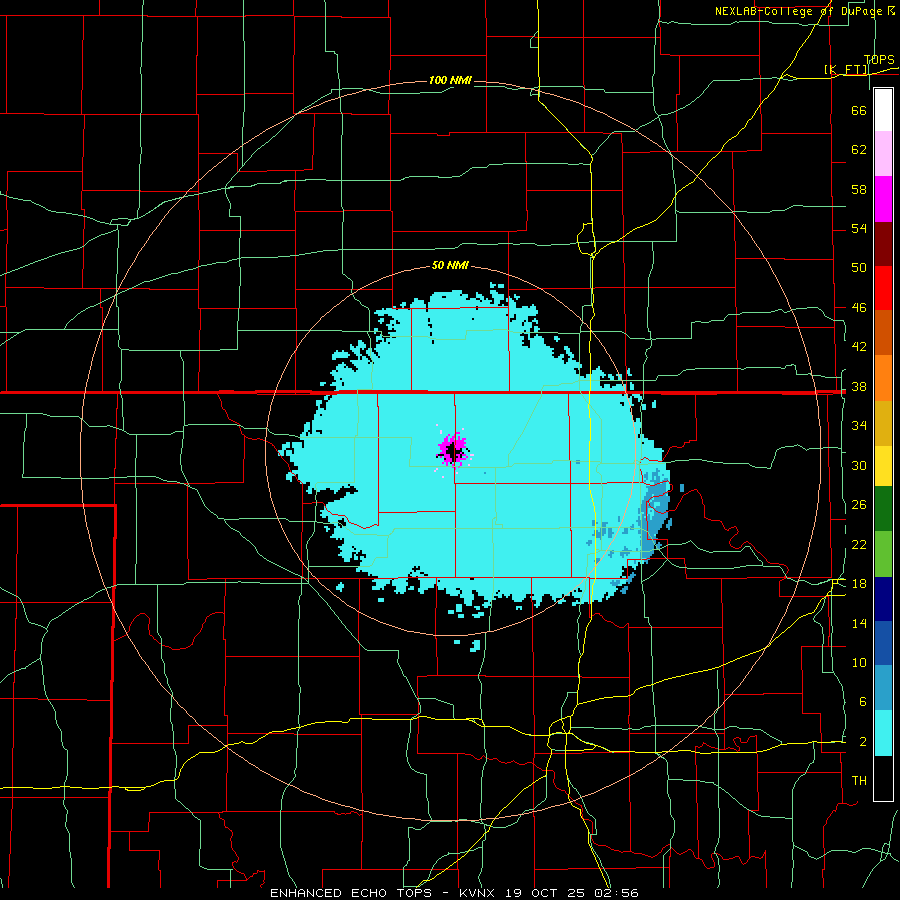Select the bright red legend swatch
900x900 pixels.
tap(883, 288)
